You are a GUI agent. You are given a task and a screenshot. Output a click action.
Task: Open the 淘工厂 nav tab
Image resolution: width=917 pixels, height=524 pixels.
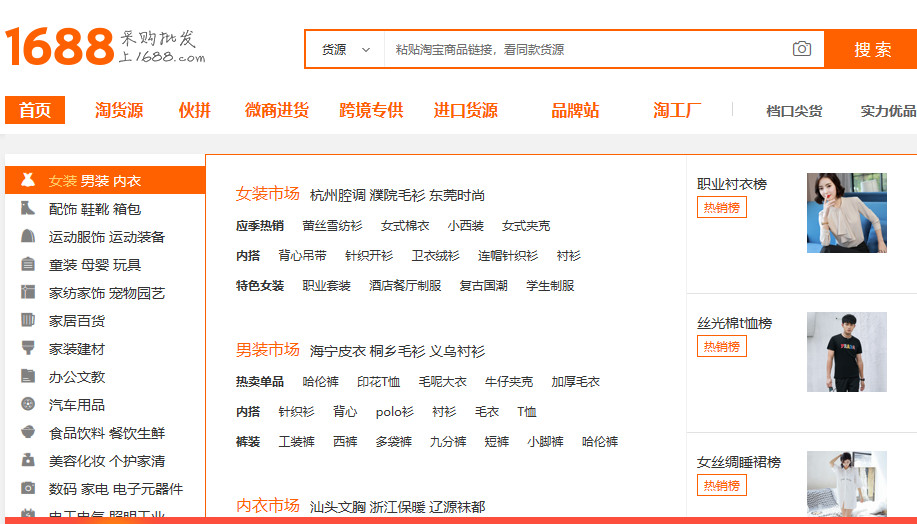click(677, 110)
